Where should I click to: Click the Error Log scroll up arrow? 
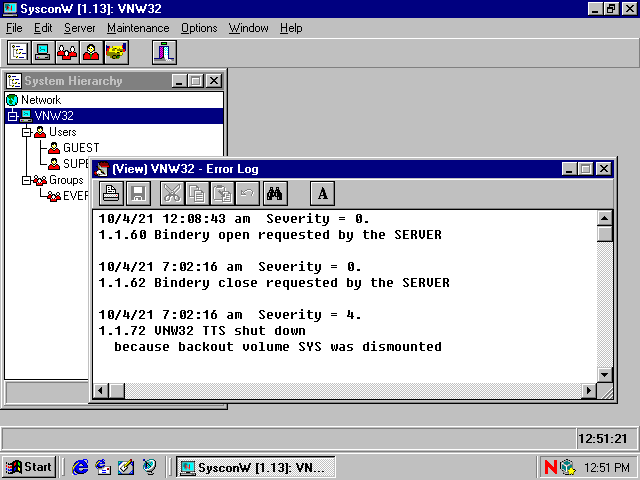[x=604, y=218]
